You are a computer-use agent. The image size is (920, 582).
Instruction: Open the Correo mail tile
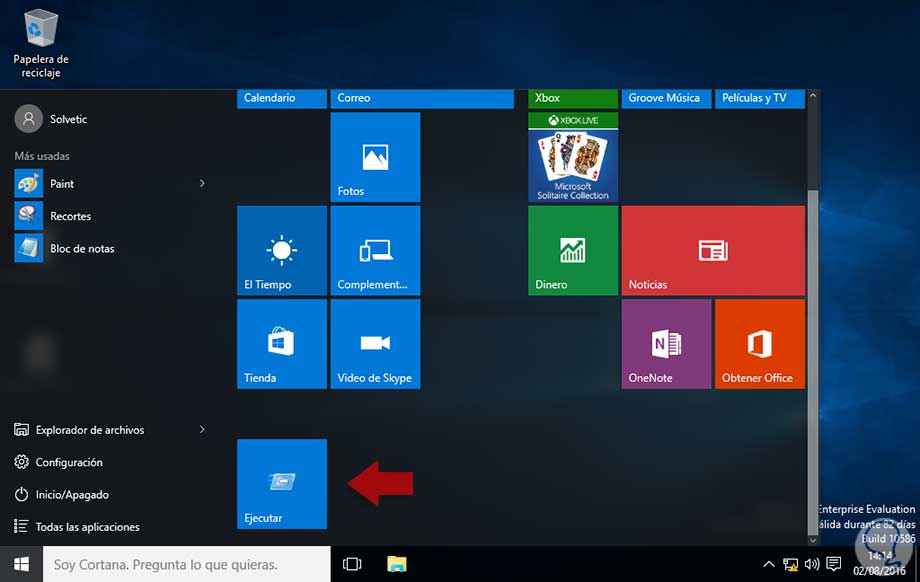click(422, 99)
